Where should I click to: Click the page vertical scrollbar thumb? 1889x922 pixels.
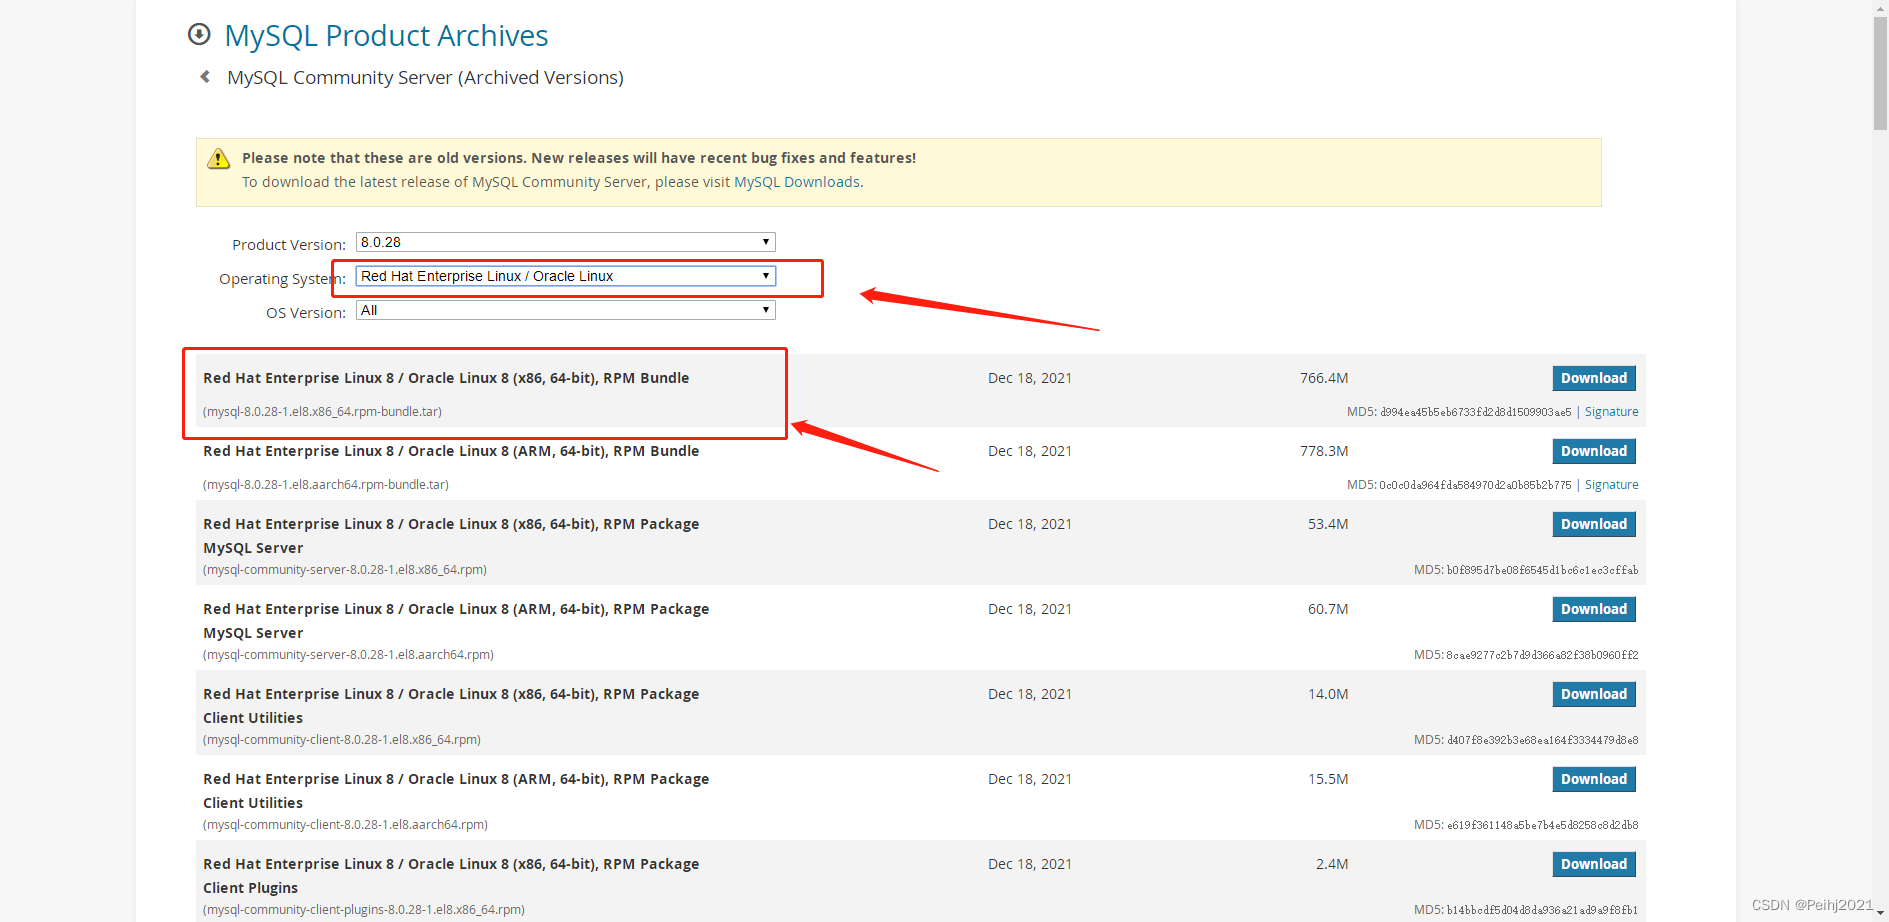click(1880, 73)
